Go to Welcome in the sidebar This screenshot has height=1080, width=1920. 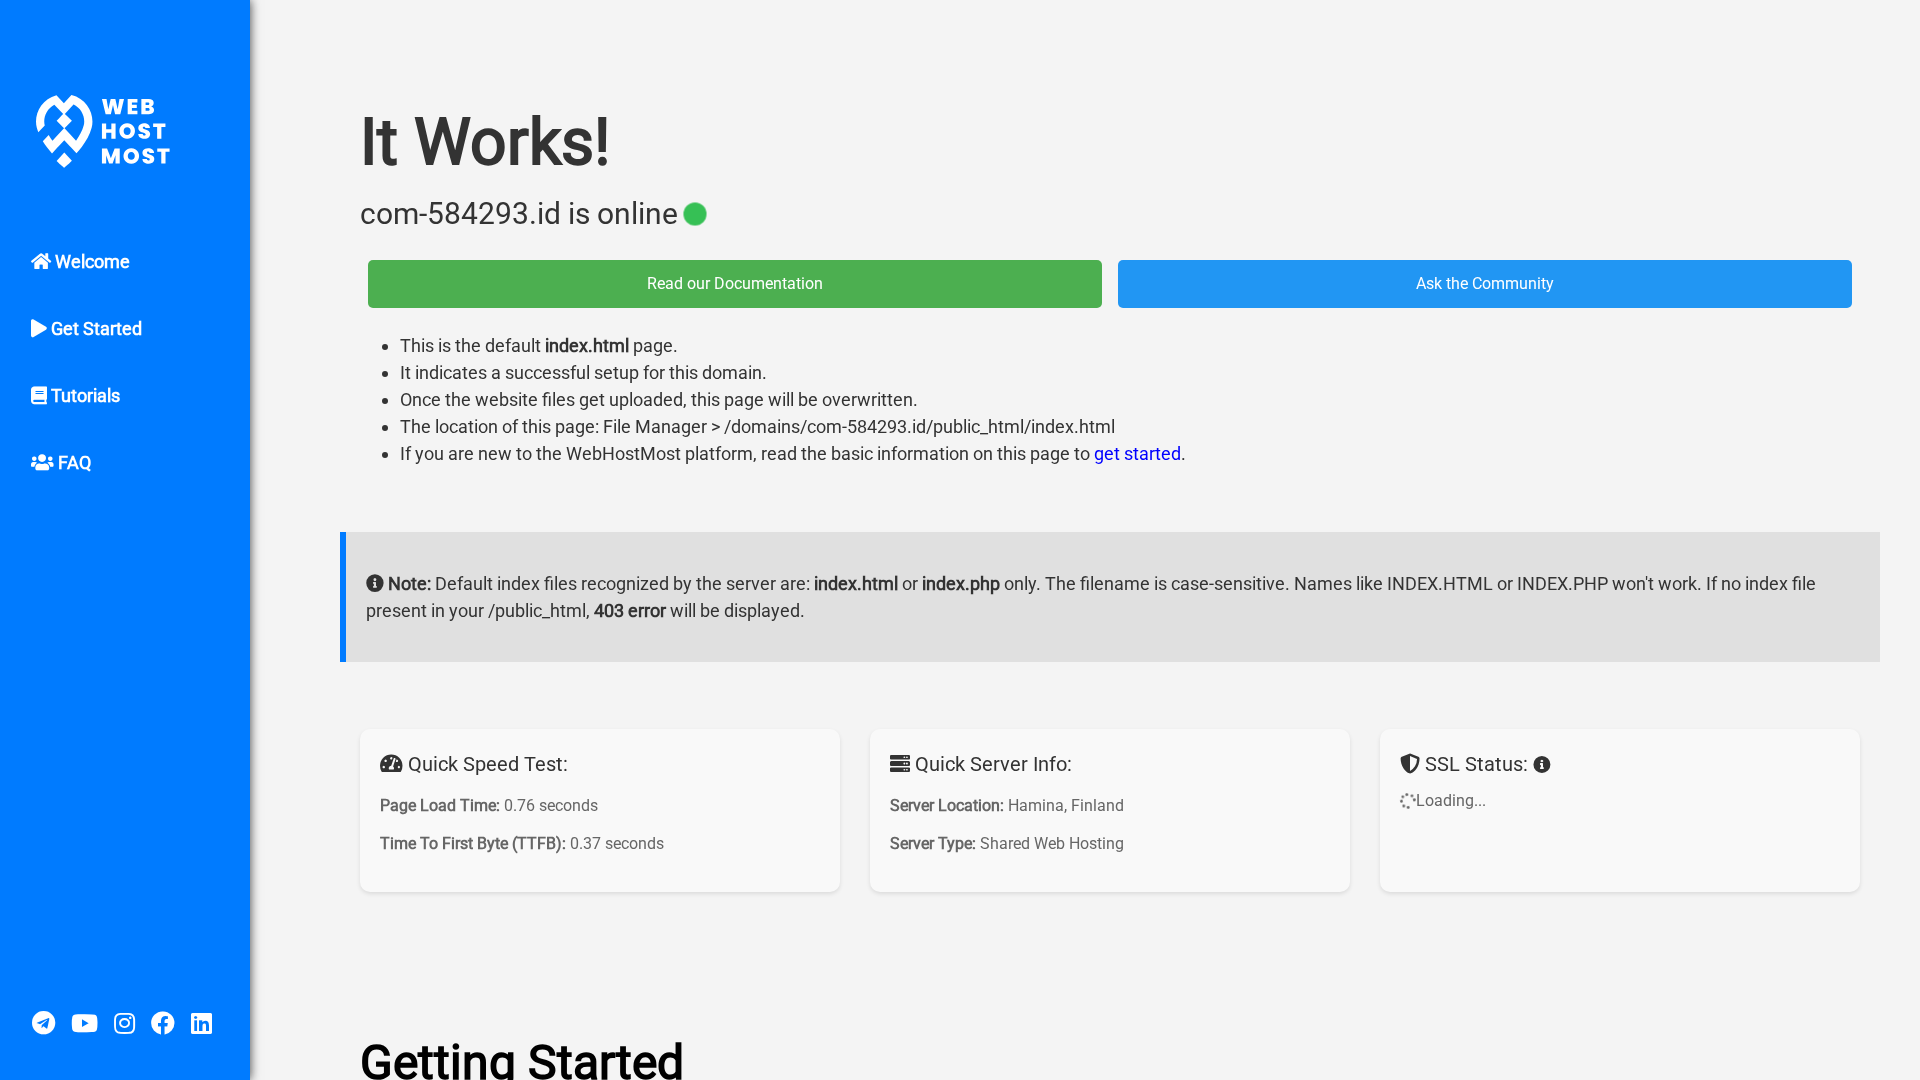pos(80,262)
